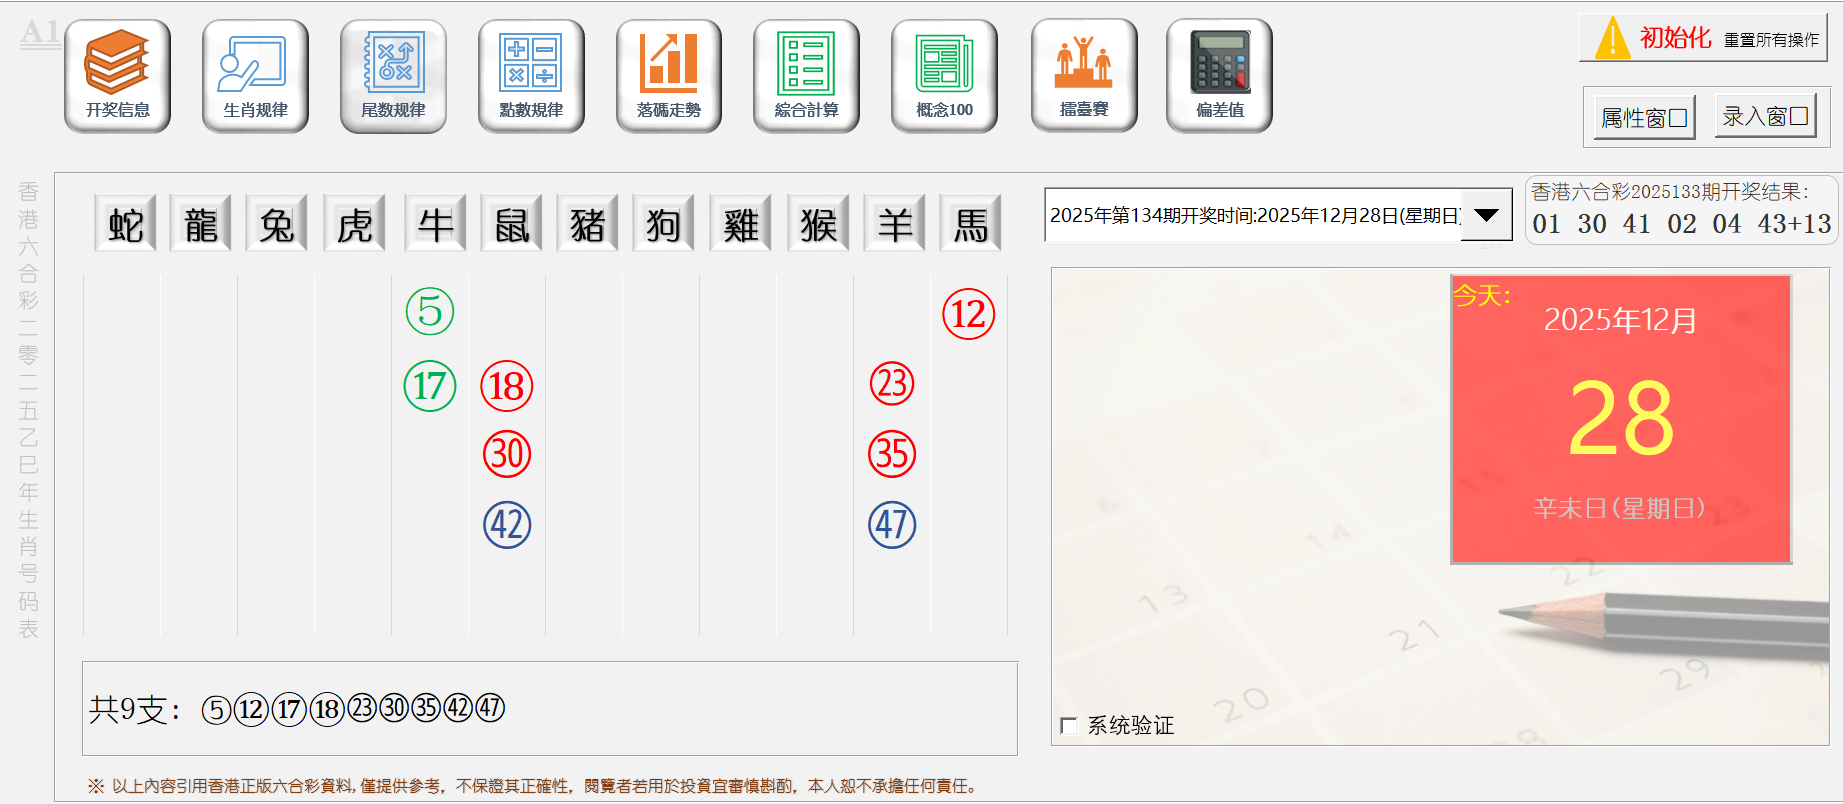Click the 綜合計算 calculation icon

click(806, 76)
